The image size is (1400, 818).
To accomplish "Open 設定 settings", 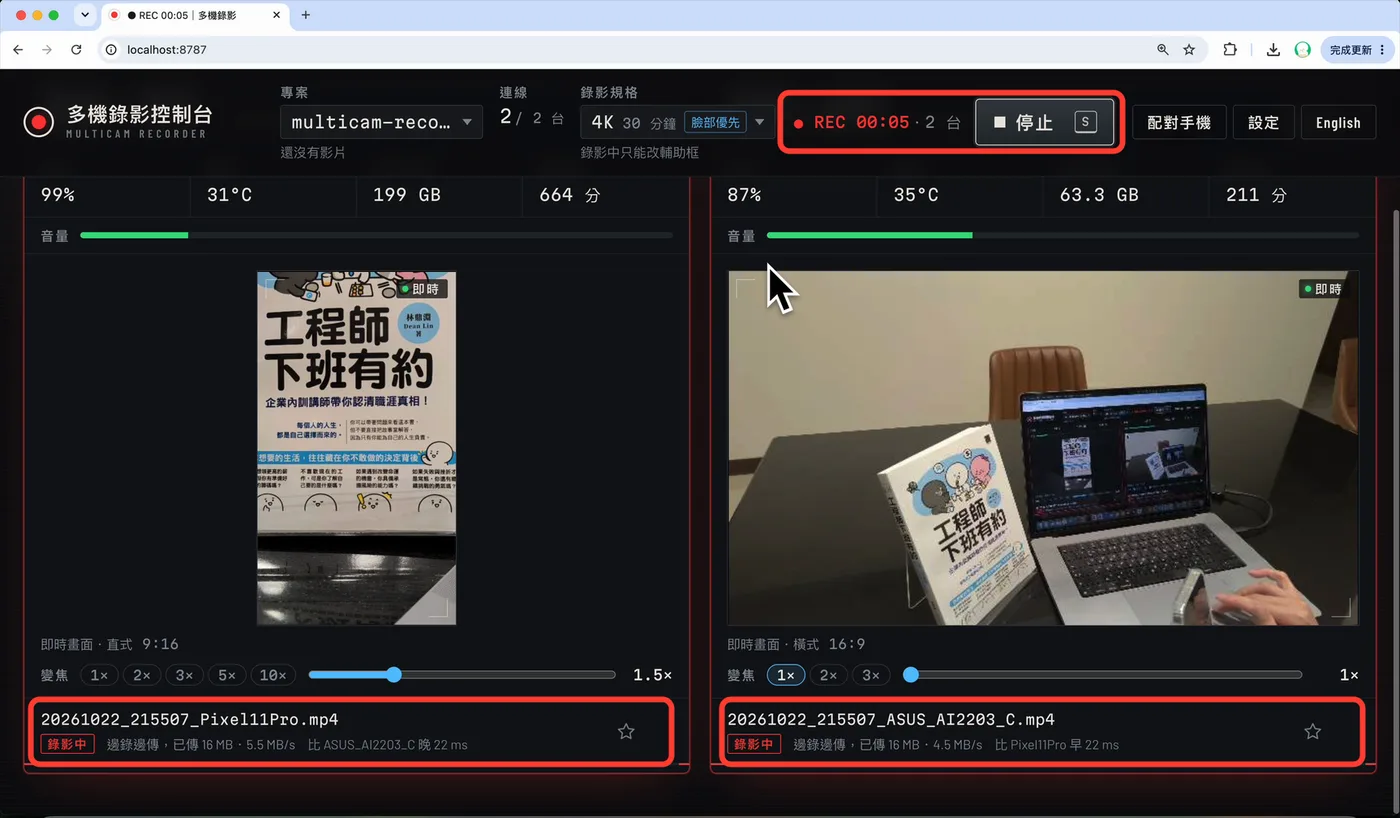I will coord(1263,122).
